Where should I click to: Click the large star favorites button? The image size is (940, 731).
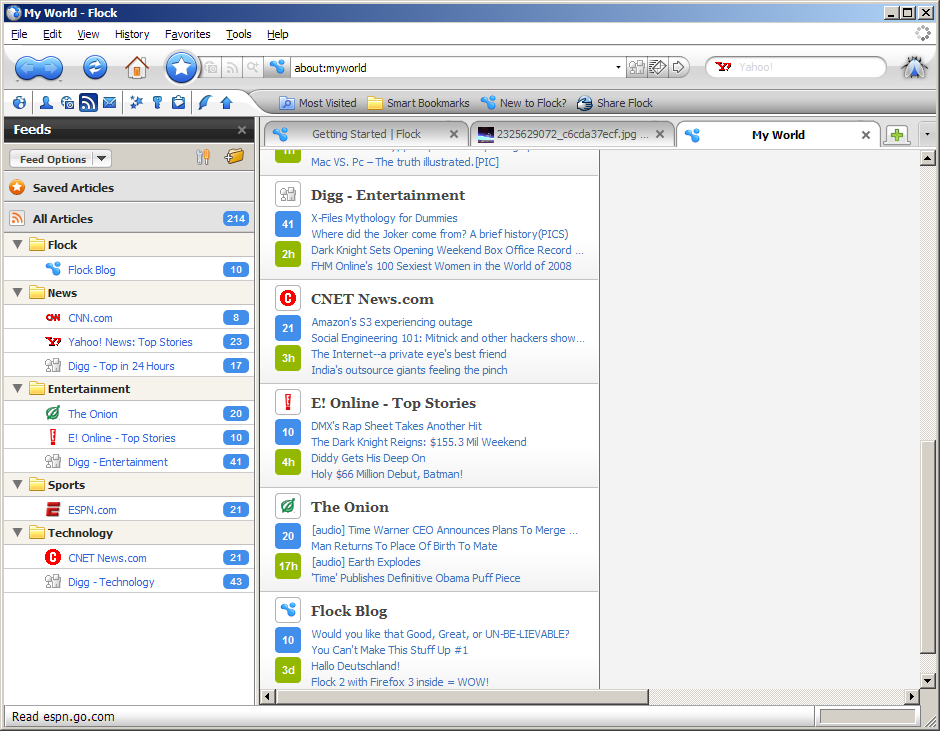[181, 67]
